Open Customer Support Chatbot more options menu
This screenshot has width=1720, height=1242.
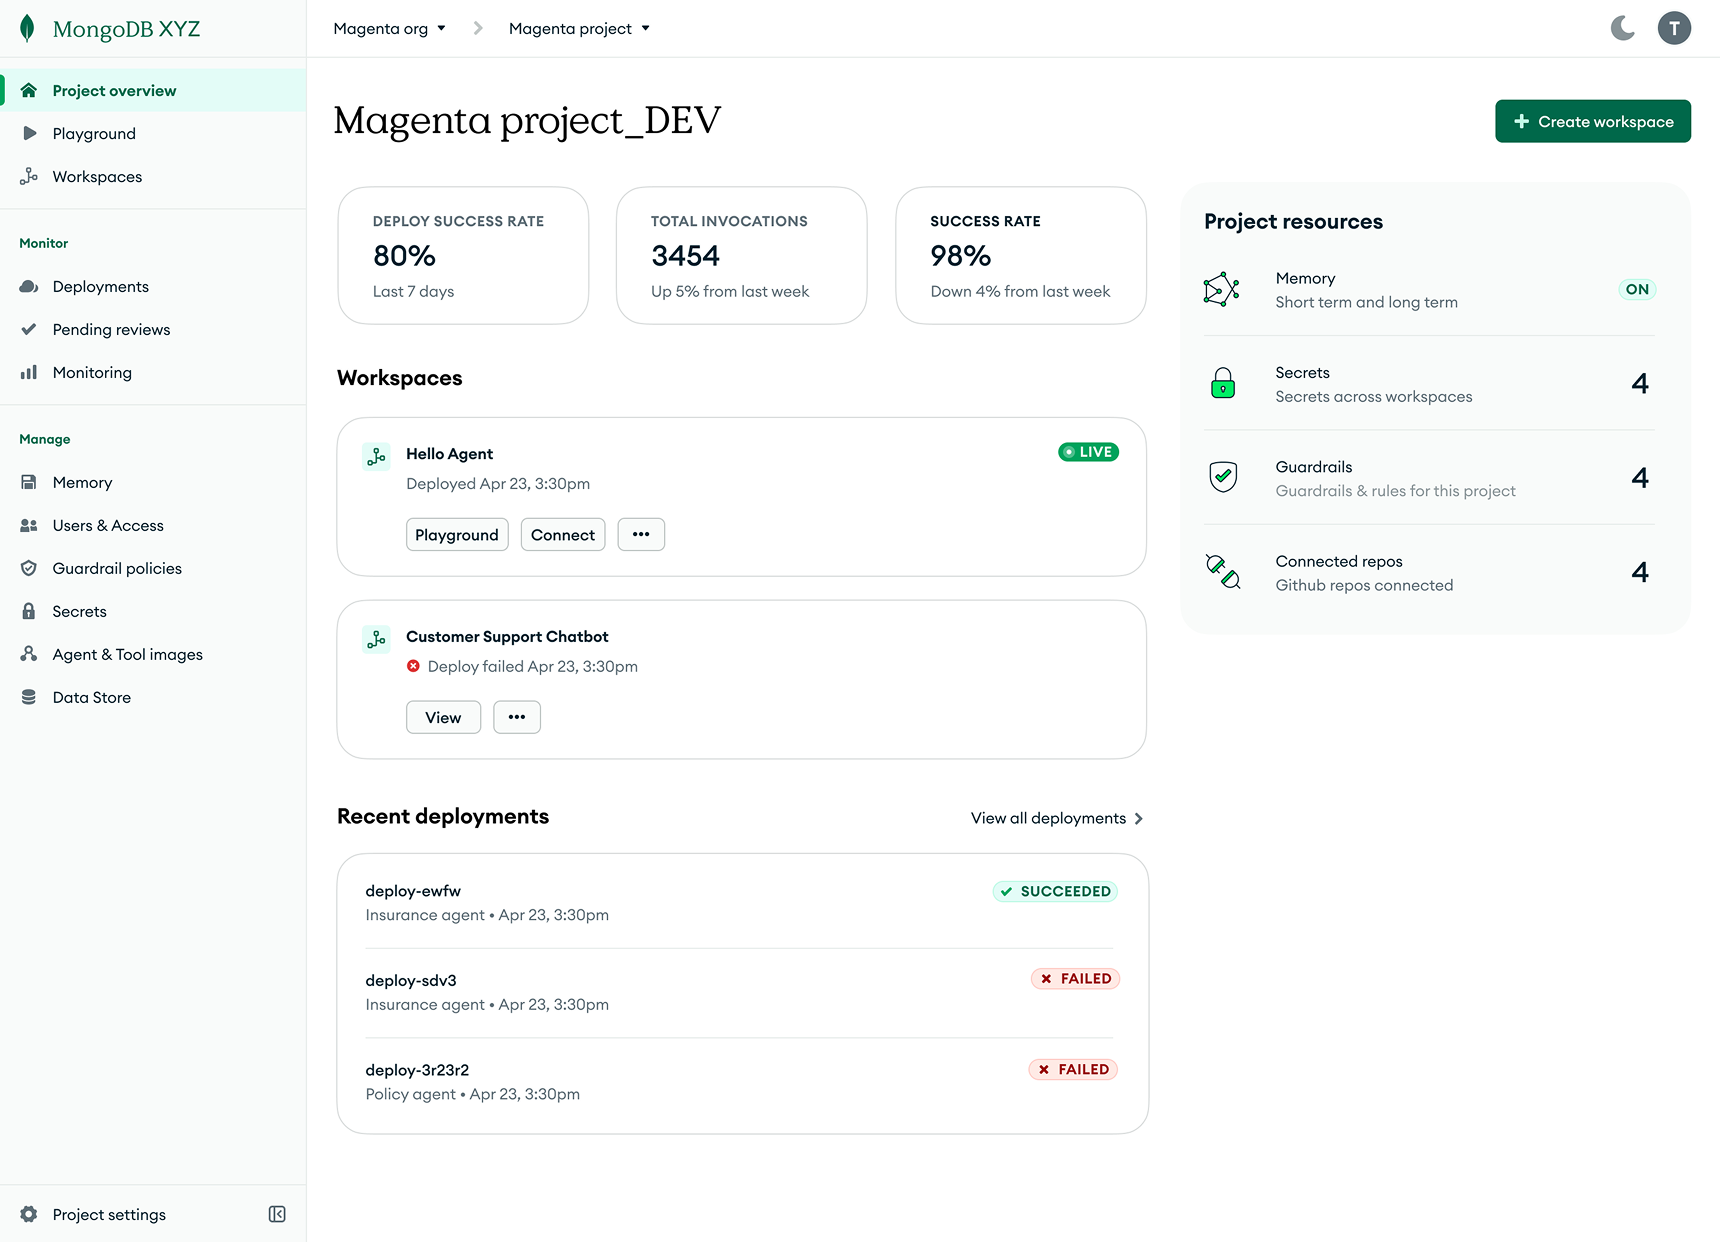click(x=517, y=717)
